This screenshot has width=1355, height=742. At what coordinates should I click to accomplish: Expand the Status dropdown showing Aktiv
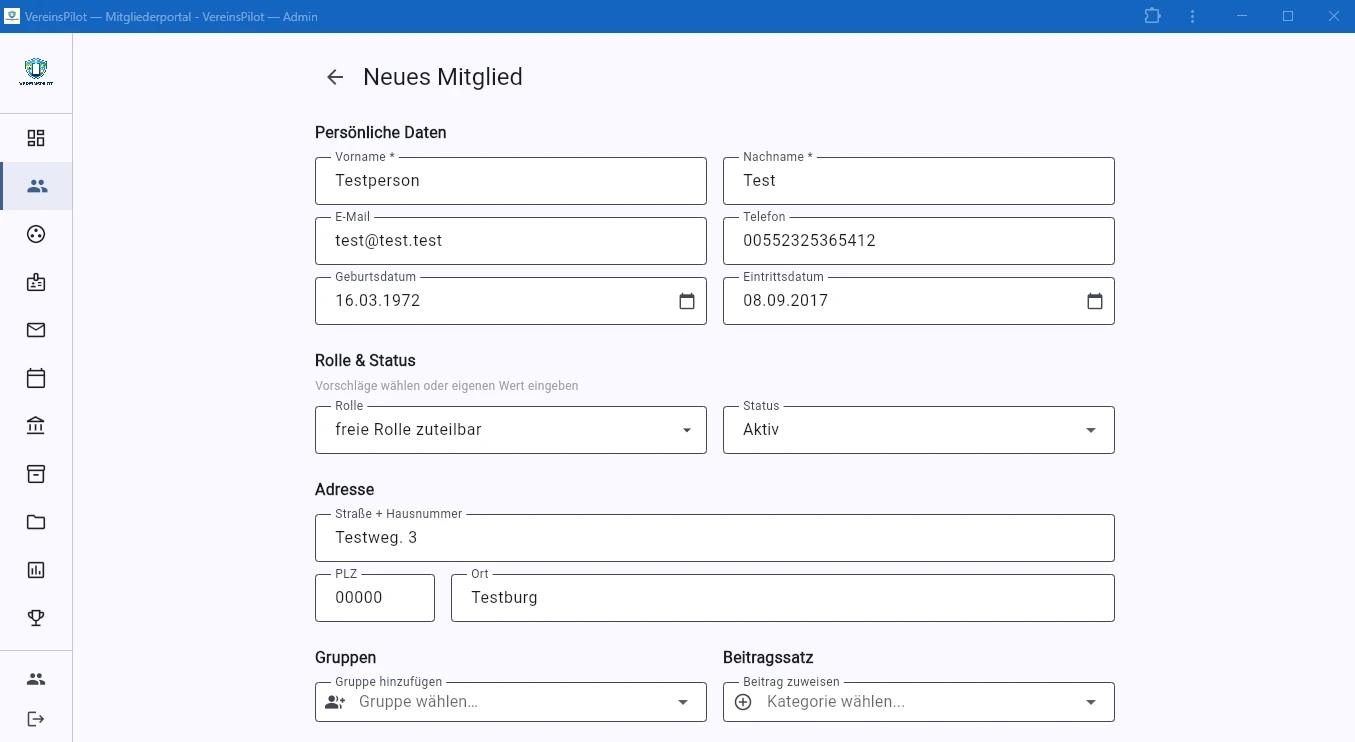(x=1091, y=430)
